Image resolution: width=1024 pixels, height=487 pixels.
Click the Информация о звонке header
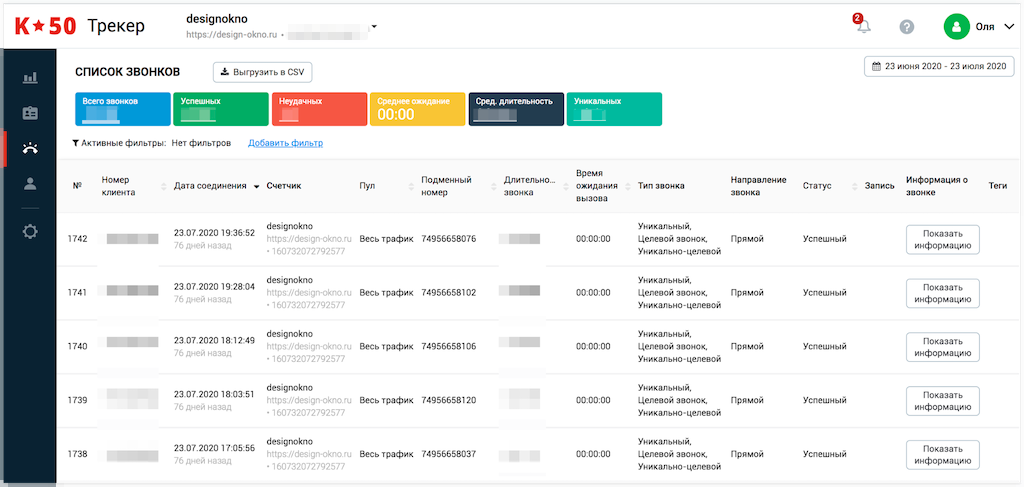(936, 186)
